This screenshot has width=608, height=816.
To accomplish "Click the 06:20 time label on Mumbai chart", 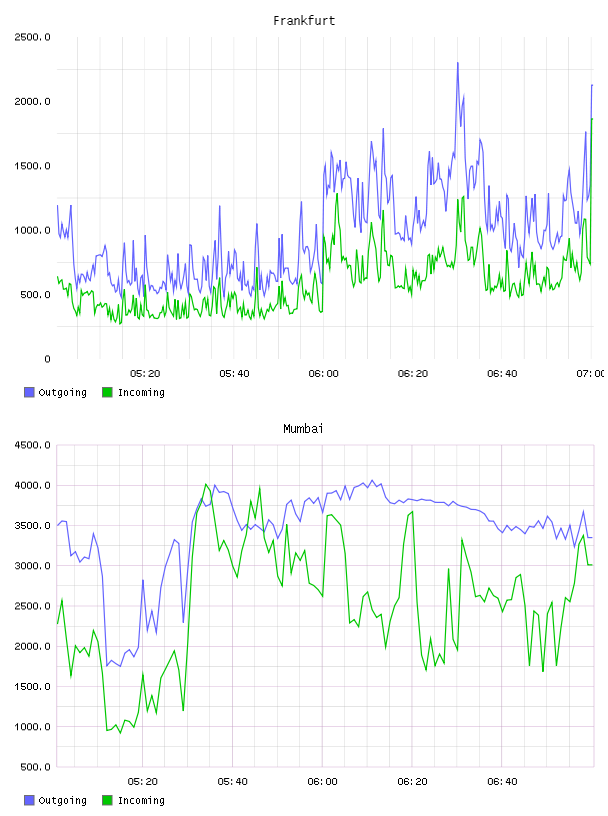I will pyautogui.click(x=412, y=782).
